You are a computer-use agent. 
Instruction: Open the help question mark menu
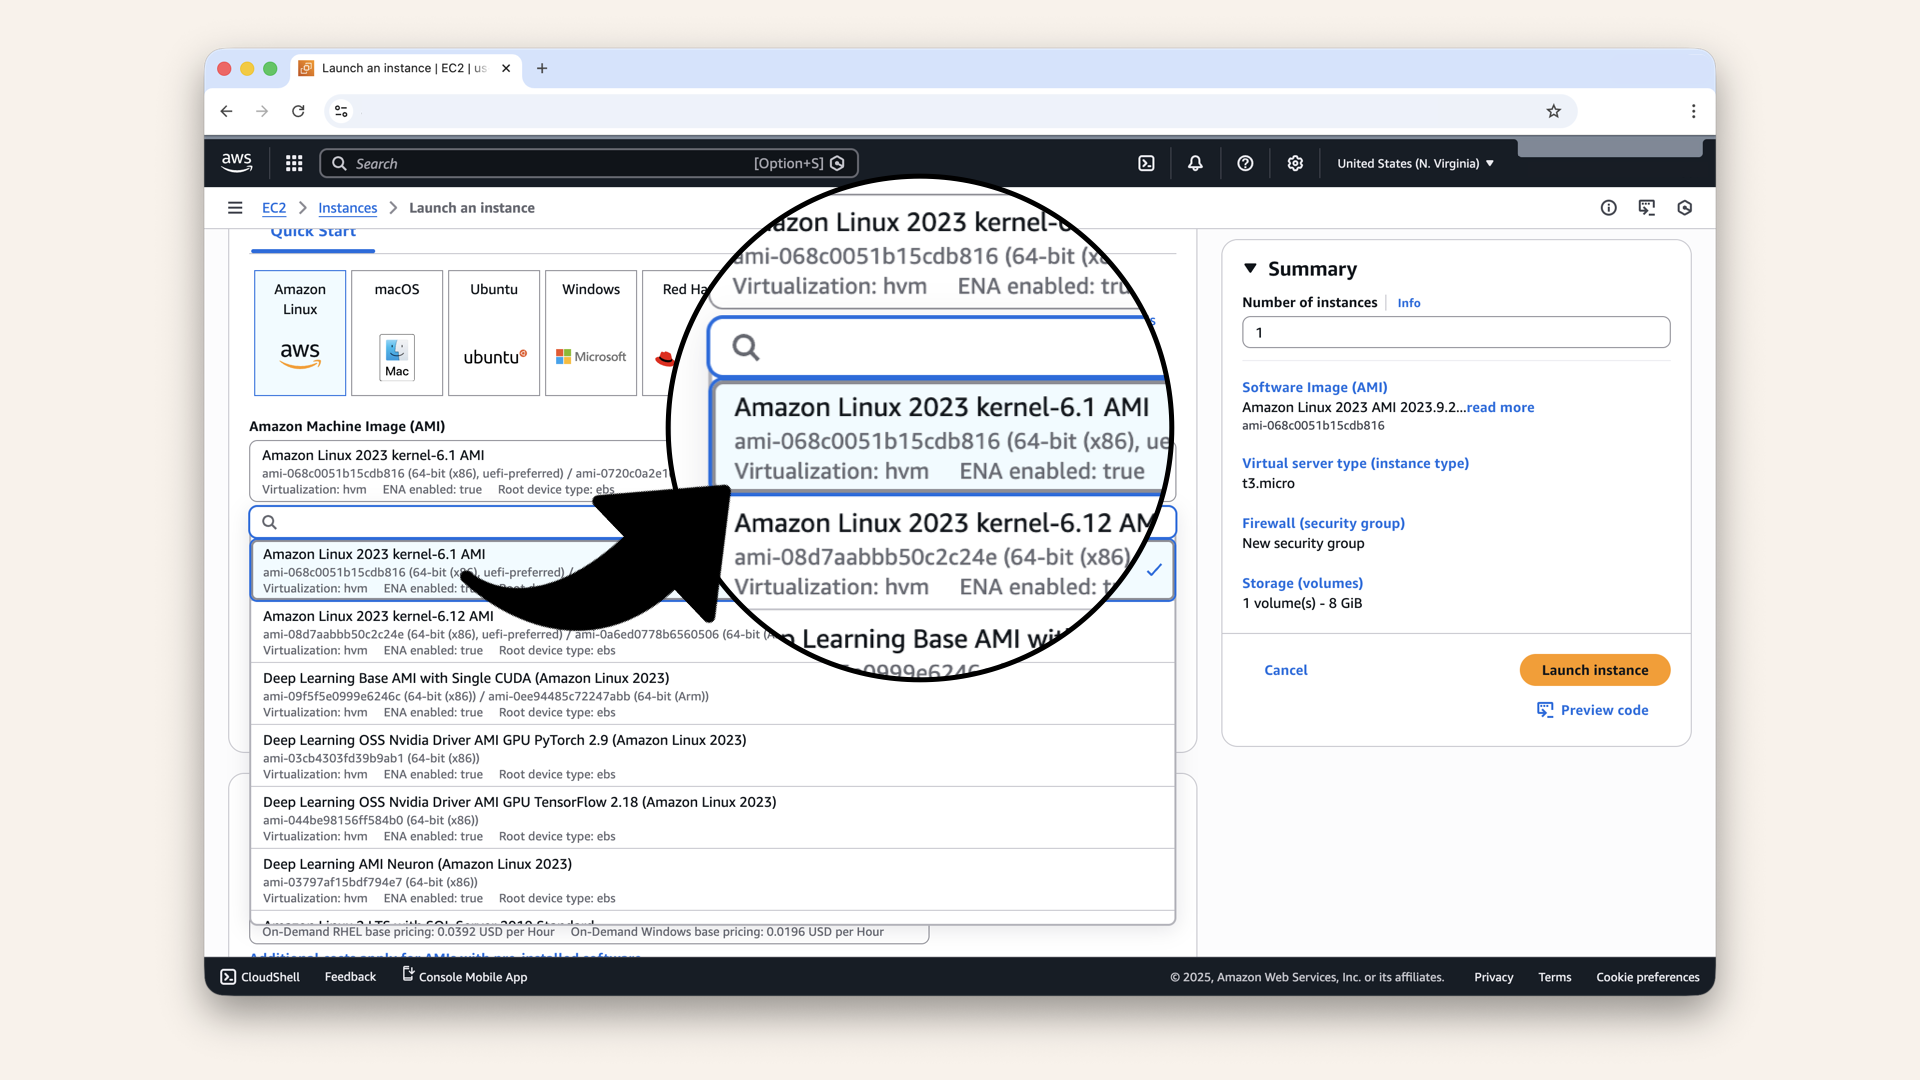click(x=1245, y=162)
